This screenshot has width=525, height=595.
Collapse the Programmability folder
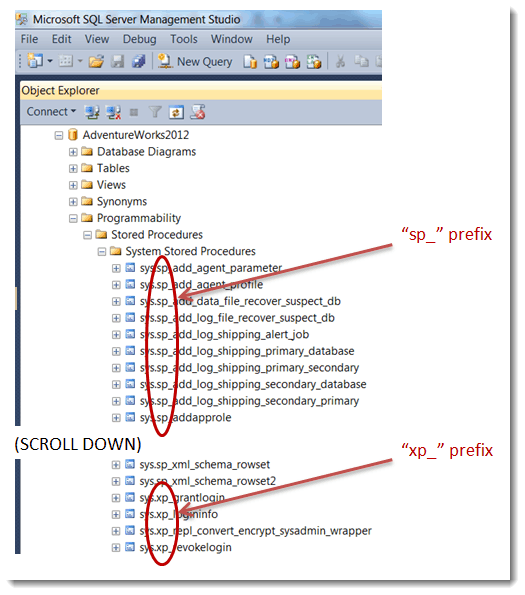[73, 219]
